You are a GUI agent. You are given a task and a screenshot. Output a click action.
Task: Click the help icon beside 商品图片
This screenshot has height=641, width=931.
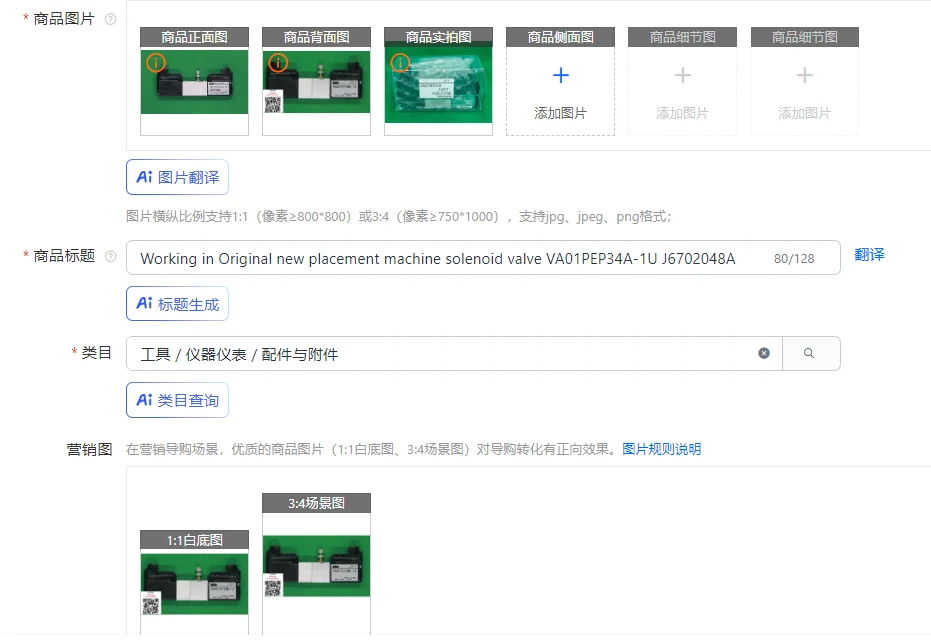(110, 20)
